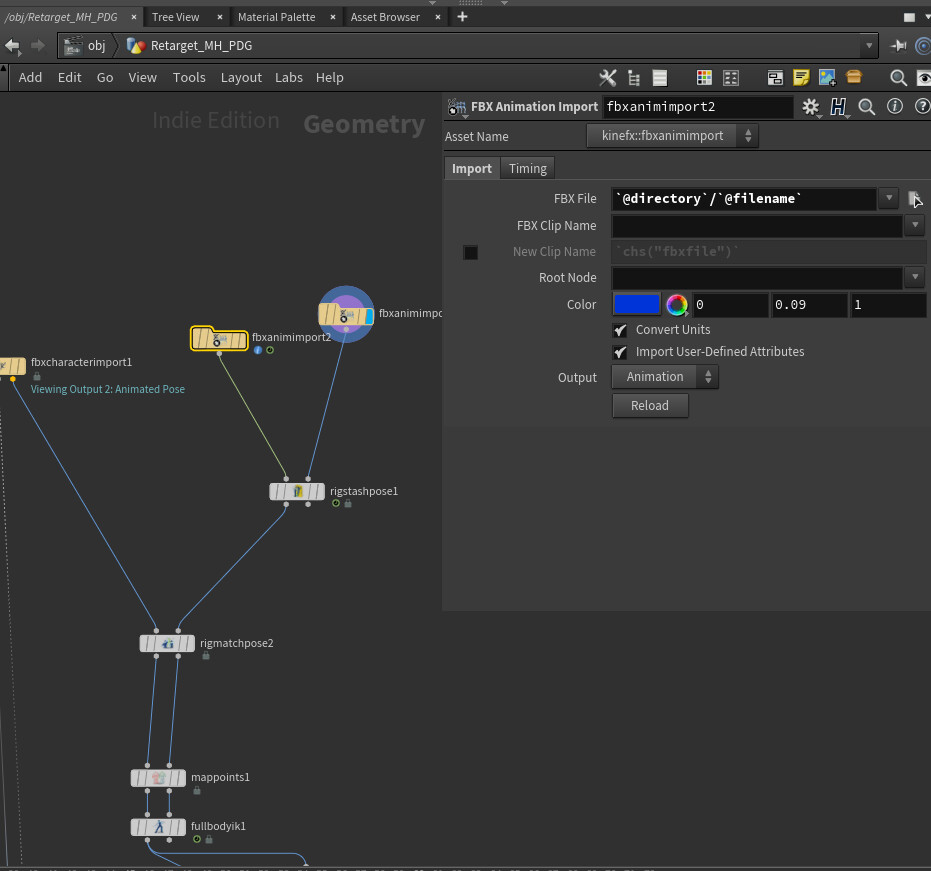Enable the New Clip Name checkbox
The image size is (931, 871).
(470, 252)
